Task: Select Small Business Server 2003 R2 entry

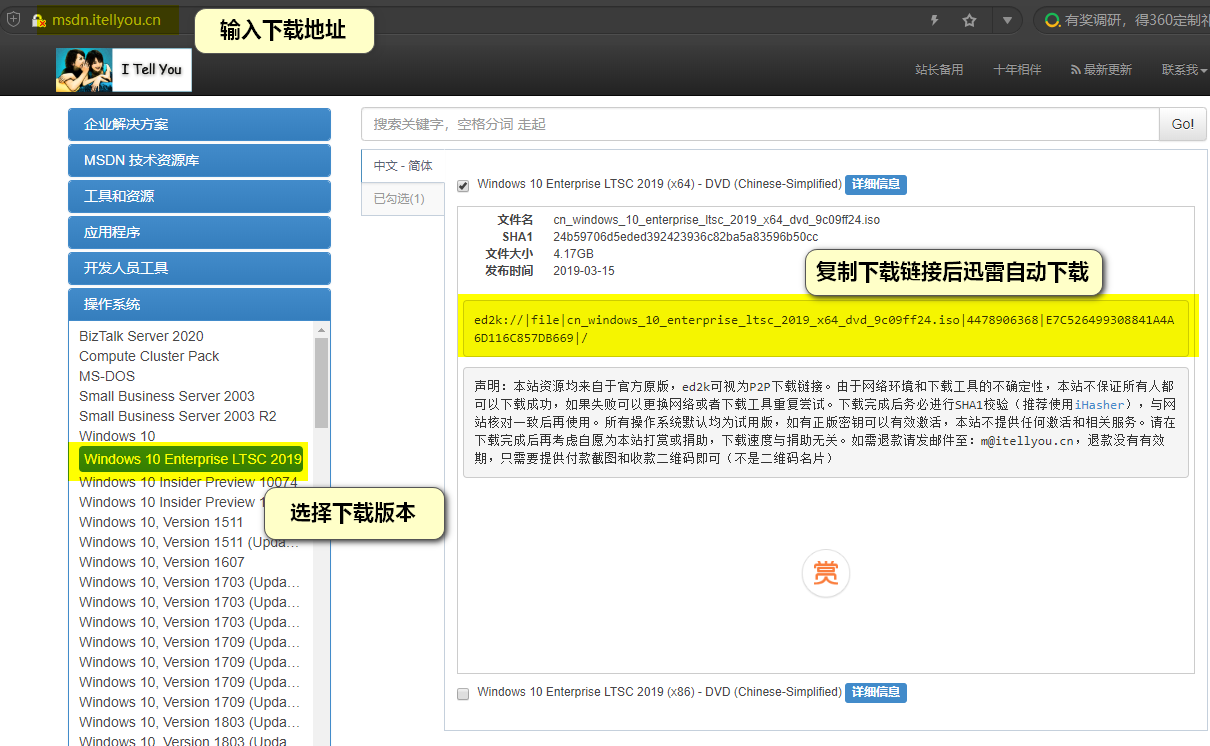Action: tap(178, 416)
